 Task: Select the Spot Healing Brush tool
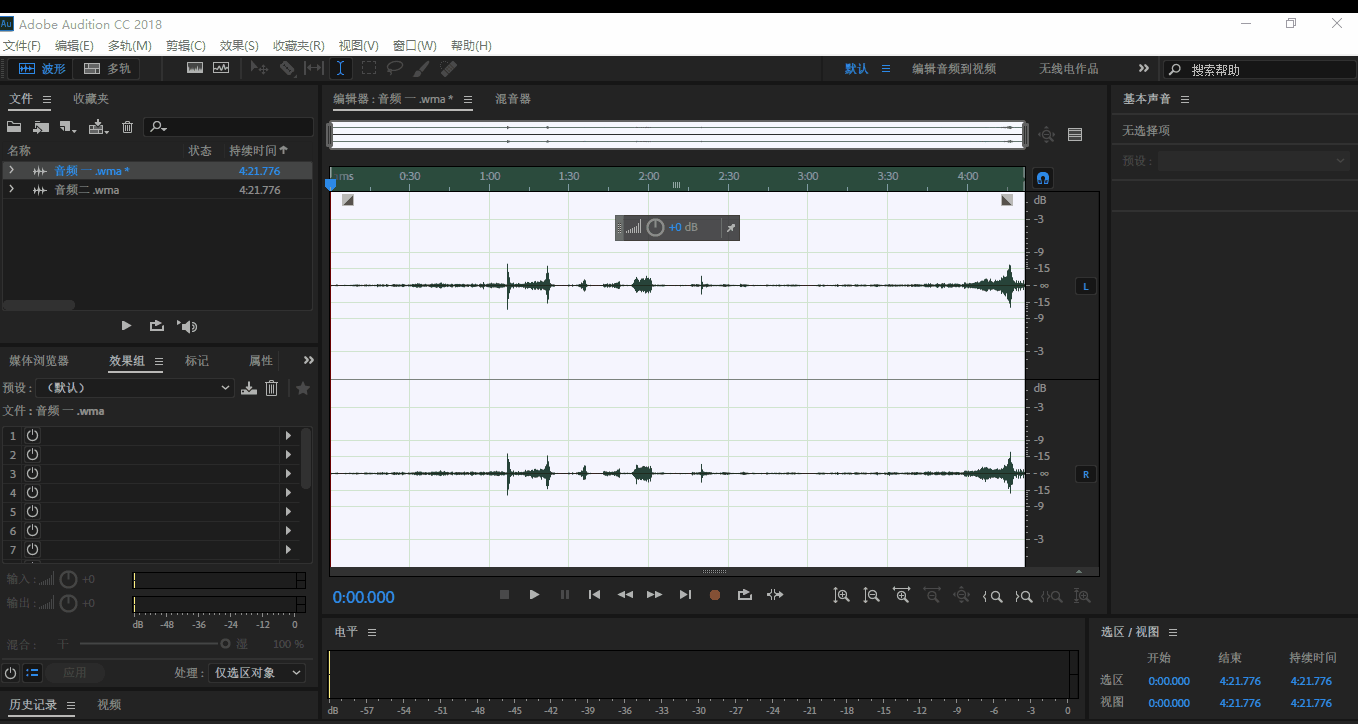449,68
